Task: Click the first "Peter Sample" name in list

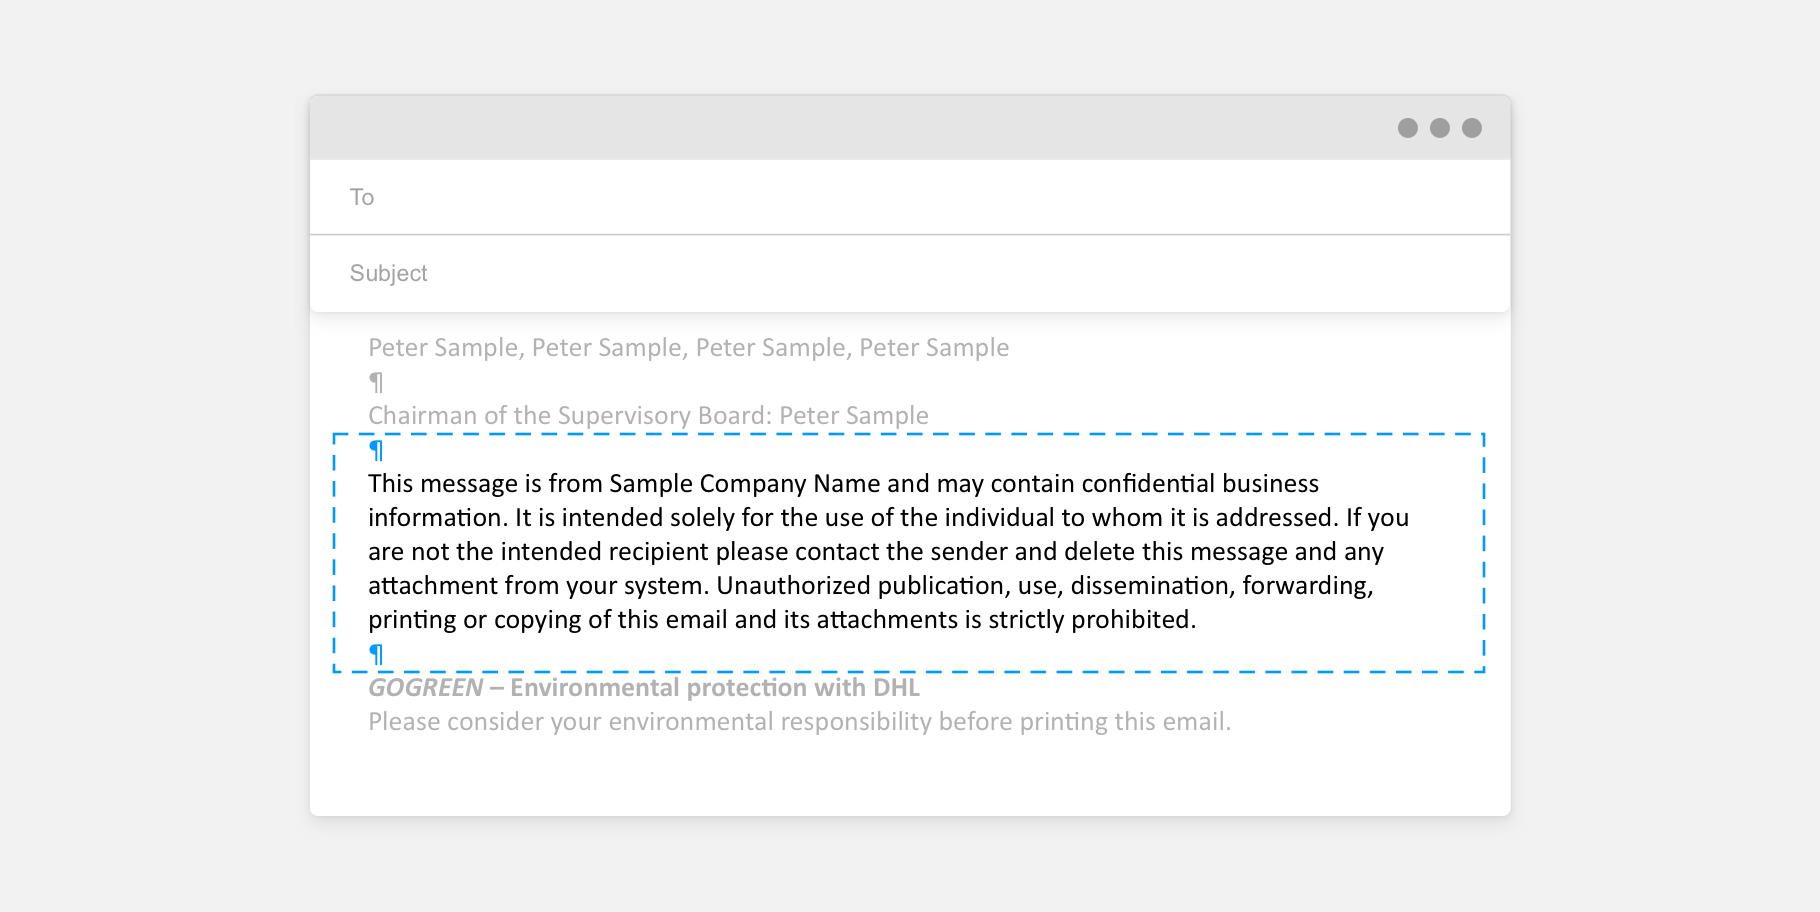Action: point(443,348)
